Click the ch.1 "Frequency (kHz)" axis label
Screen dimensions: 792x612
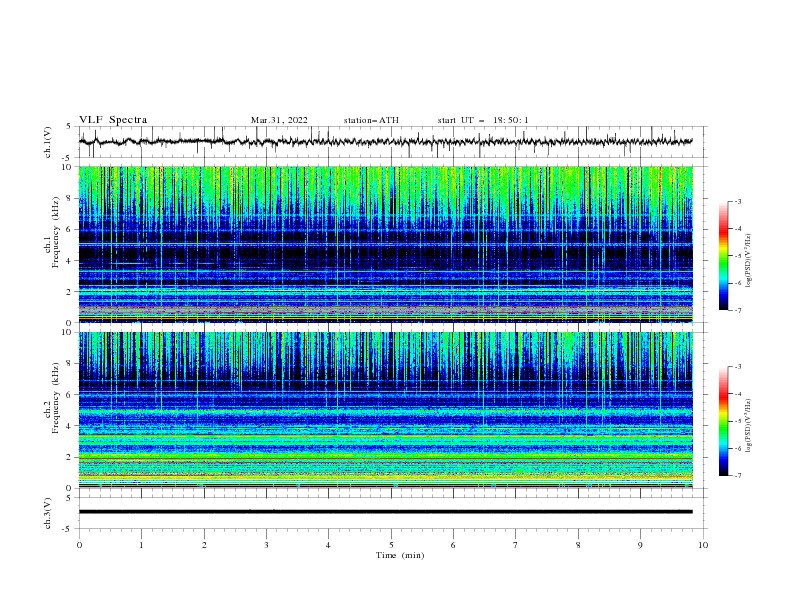[x=55, y=233]
